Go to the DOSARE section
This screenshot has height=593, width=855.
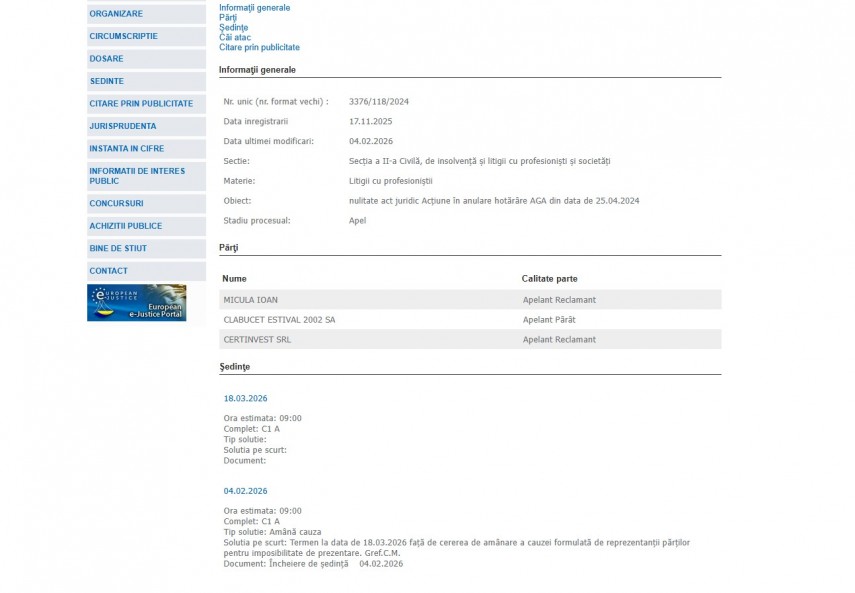pyautogui.click(x=106, y=59)
